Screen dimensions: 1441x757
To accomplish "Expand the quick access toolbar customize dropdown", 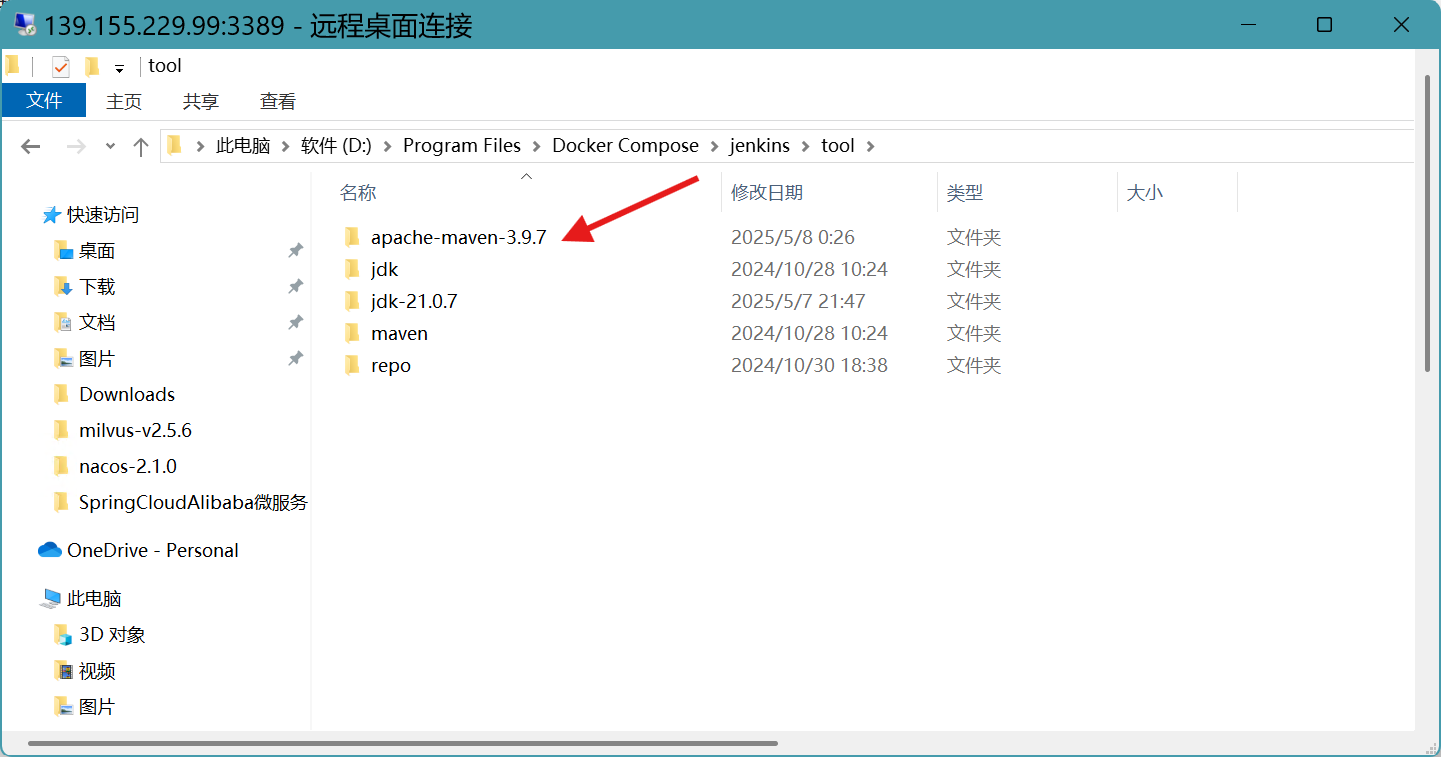I will (x=119, y=68).
